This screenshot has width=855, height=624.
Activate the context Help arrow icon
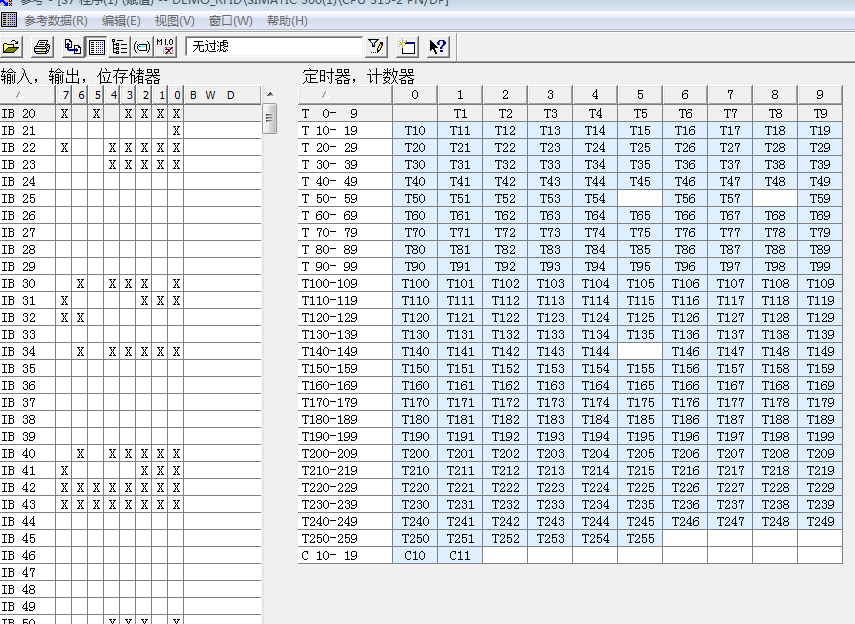(437, 47)
